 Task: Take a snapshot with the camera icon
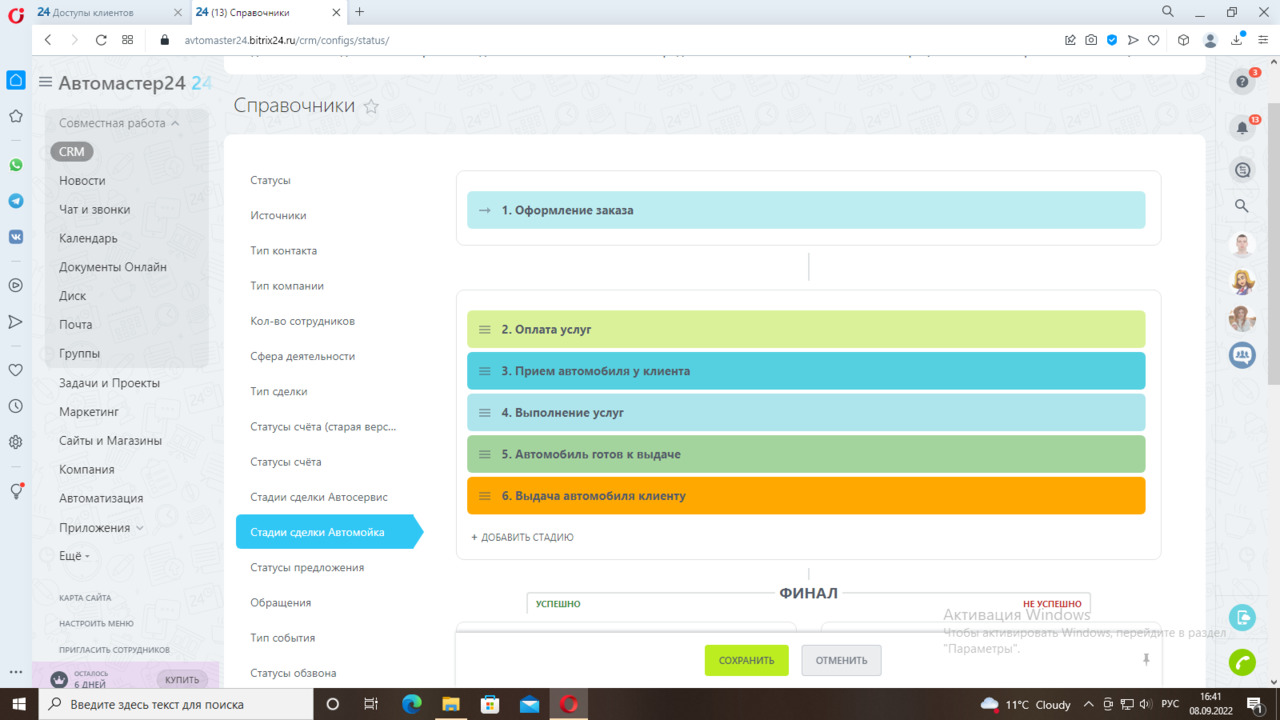(x=1091, y=40)
